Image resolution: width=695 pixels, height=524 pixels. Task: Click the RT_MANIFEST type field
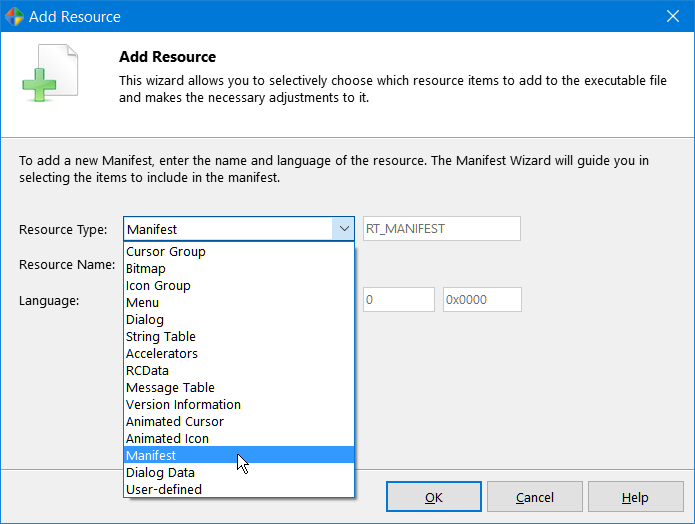pyautogui.click(x=441, y=229)
